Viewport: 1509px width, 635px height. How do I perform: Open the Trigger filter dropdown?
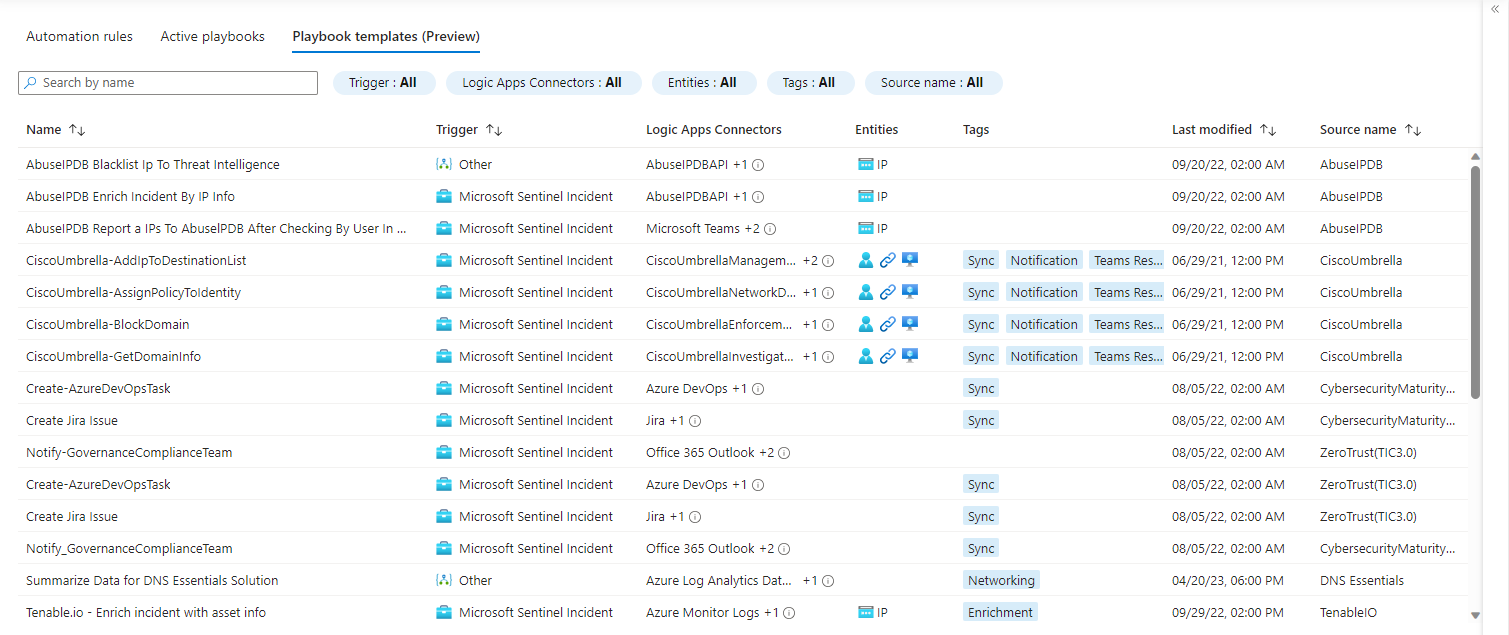(x=384, y=83)
